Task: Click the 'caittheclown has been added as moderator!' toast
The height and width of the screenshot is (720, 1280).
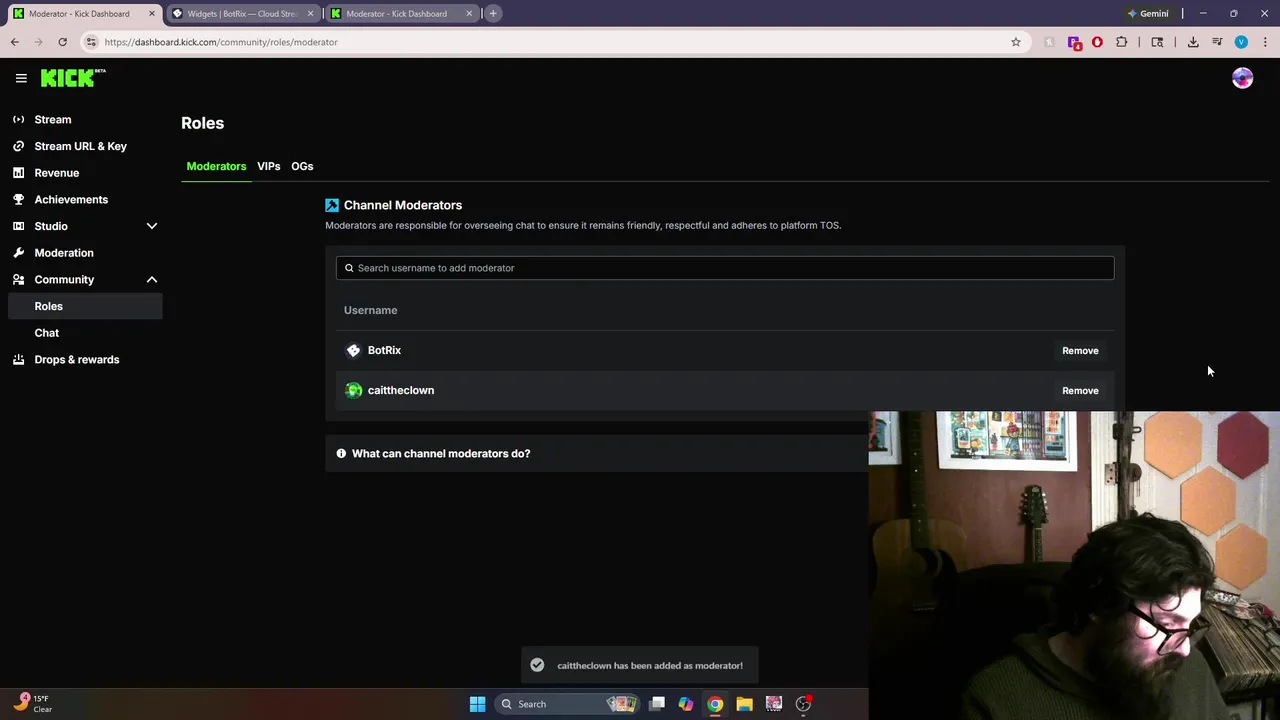Action: pyautogui.click(x=639, y=665)
